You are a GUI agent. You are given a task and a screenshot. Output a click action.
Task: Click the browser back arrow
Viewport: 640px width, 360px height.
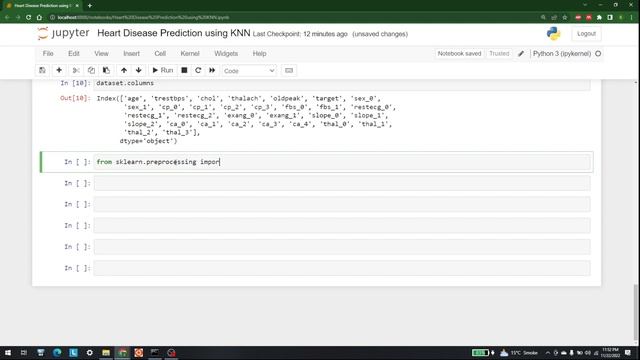coord(7,18)
